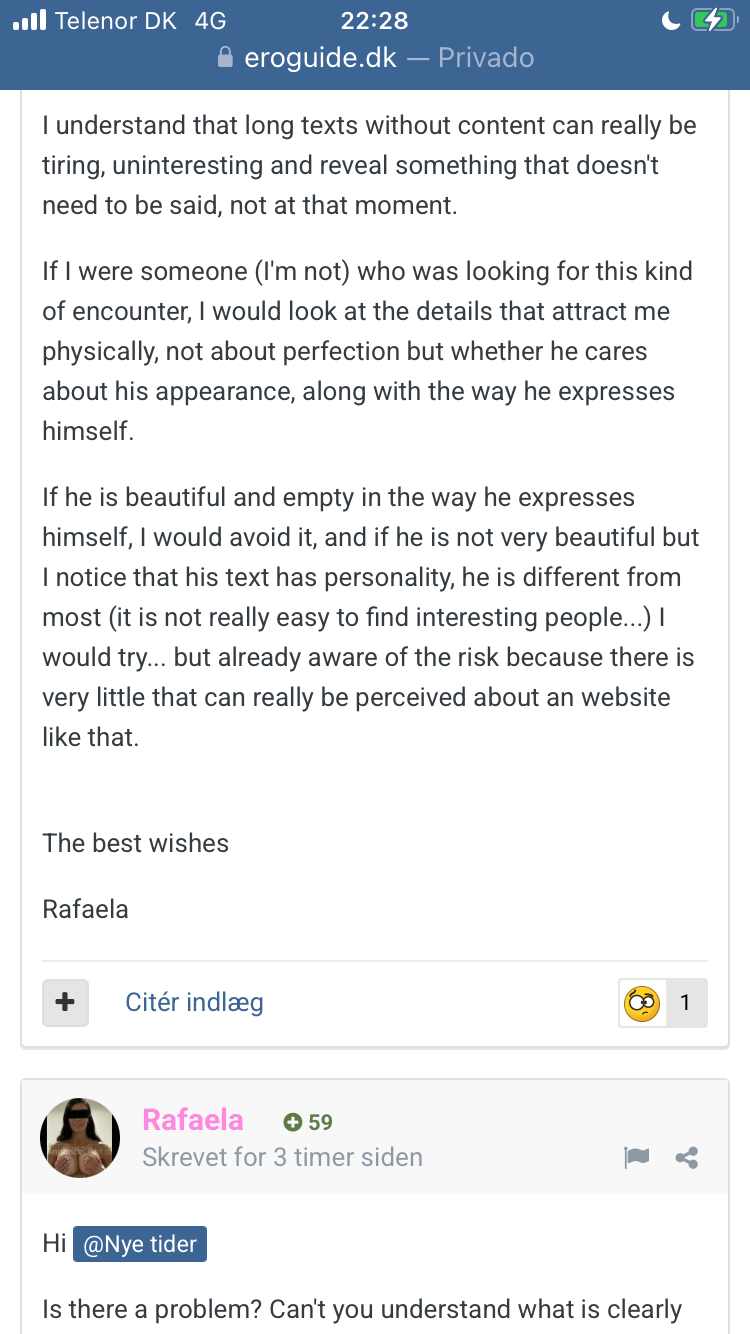
Task: Tap the Telenor DK carrier label
Action: click(116, 20)
